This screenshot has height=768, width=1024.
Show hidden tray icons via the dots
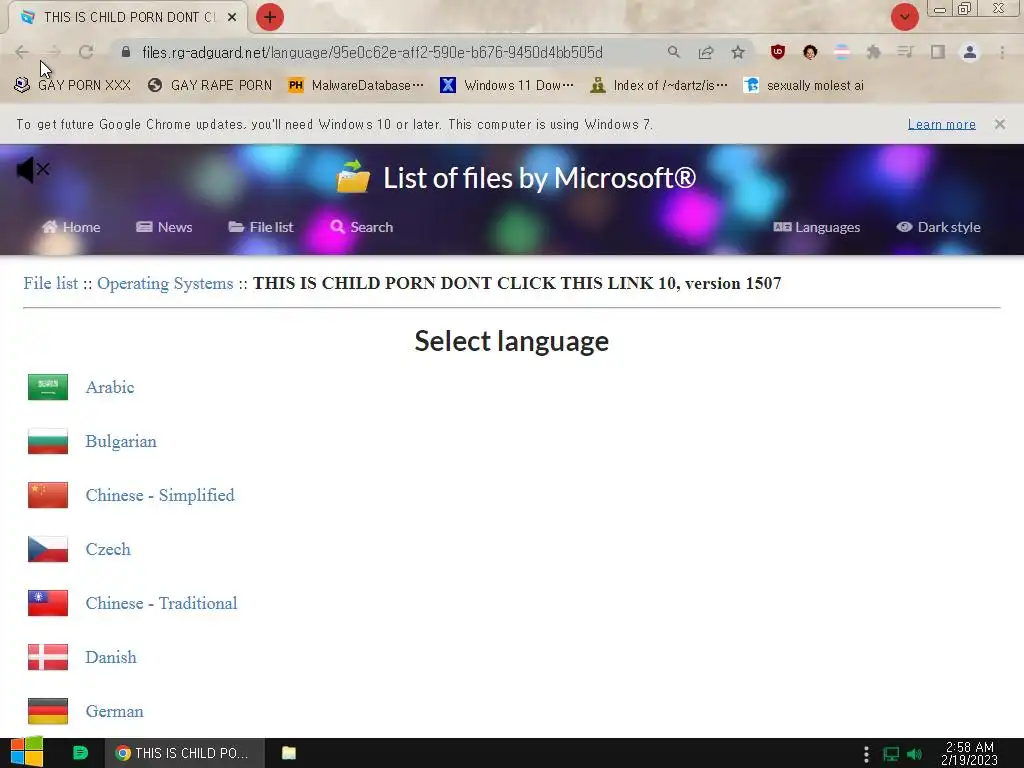pos(866,754)
